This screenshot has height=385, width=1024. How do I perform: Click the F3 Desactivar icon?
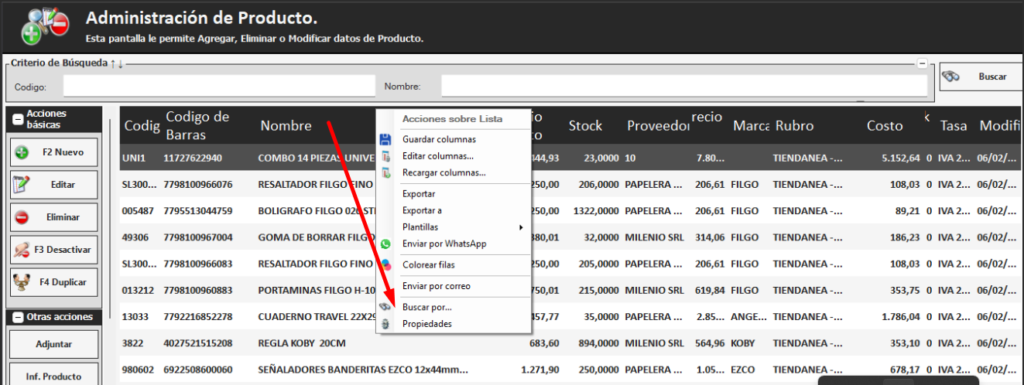(22, 250)
